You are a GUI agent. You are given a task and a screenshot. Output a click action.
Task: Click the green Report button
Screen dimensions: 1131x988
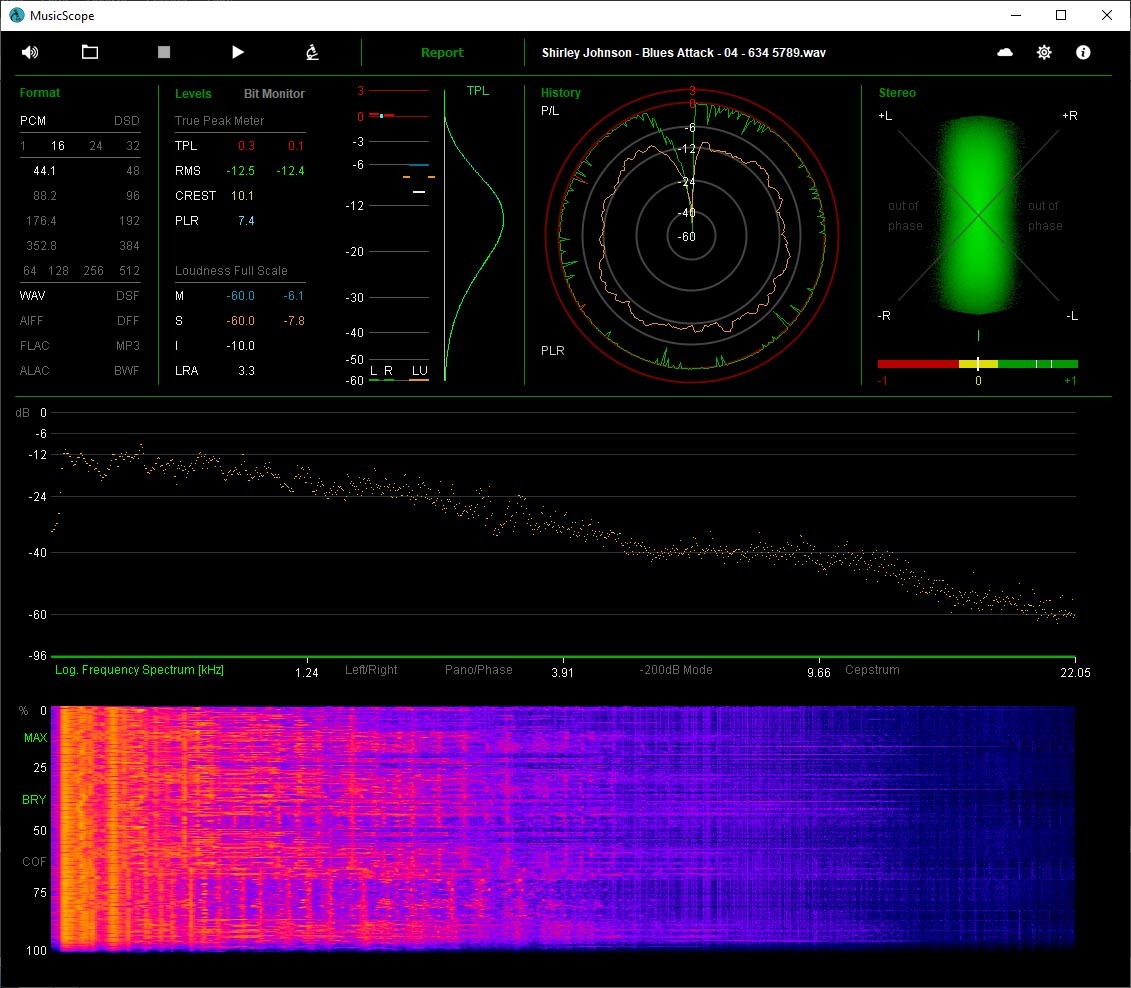(442, 53)
